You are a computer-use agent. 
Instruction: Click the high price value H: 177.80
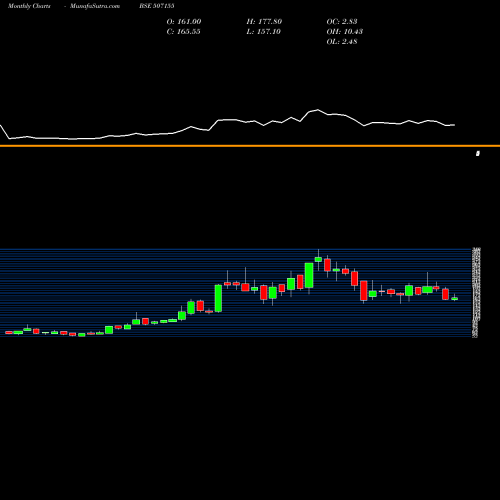(264, 22)
